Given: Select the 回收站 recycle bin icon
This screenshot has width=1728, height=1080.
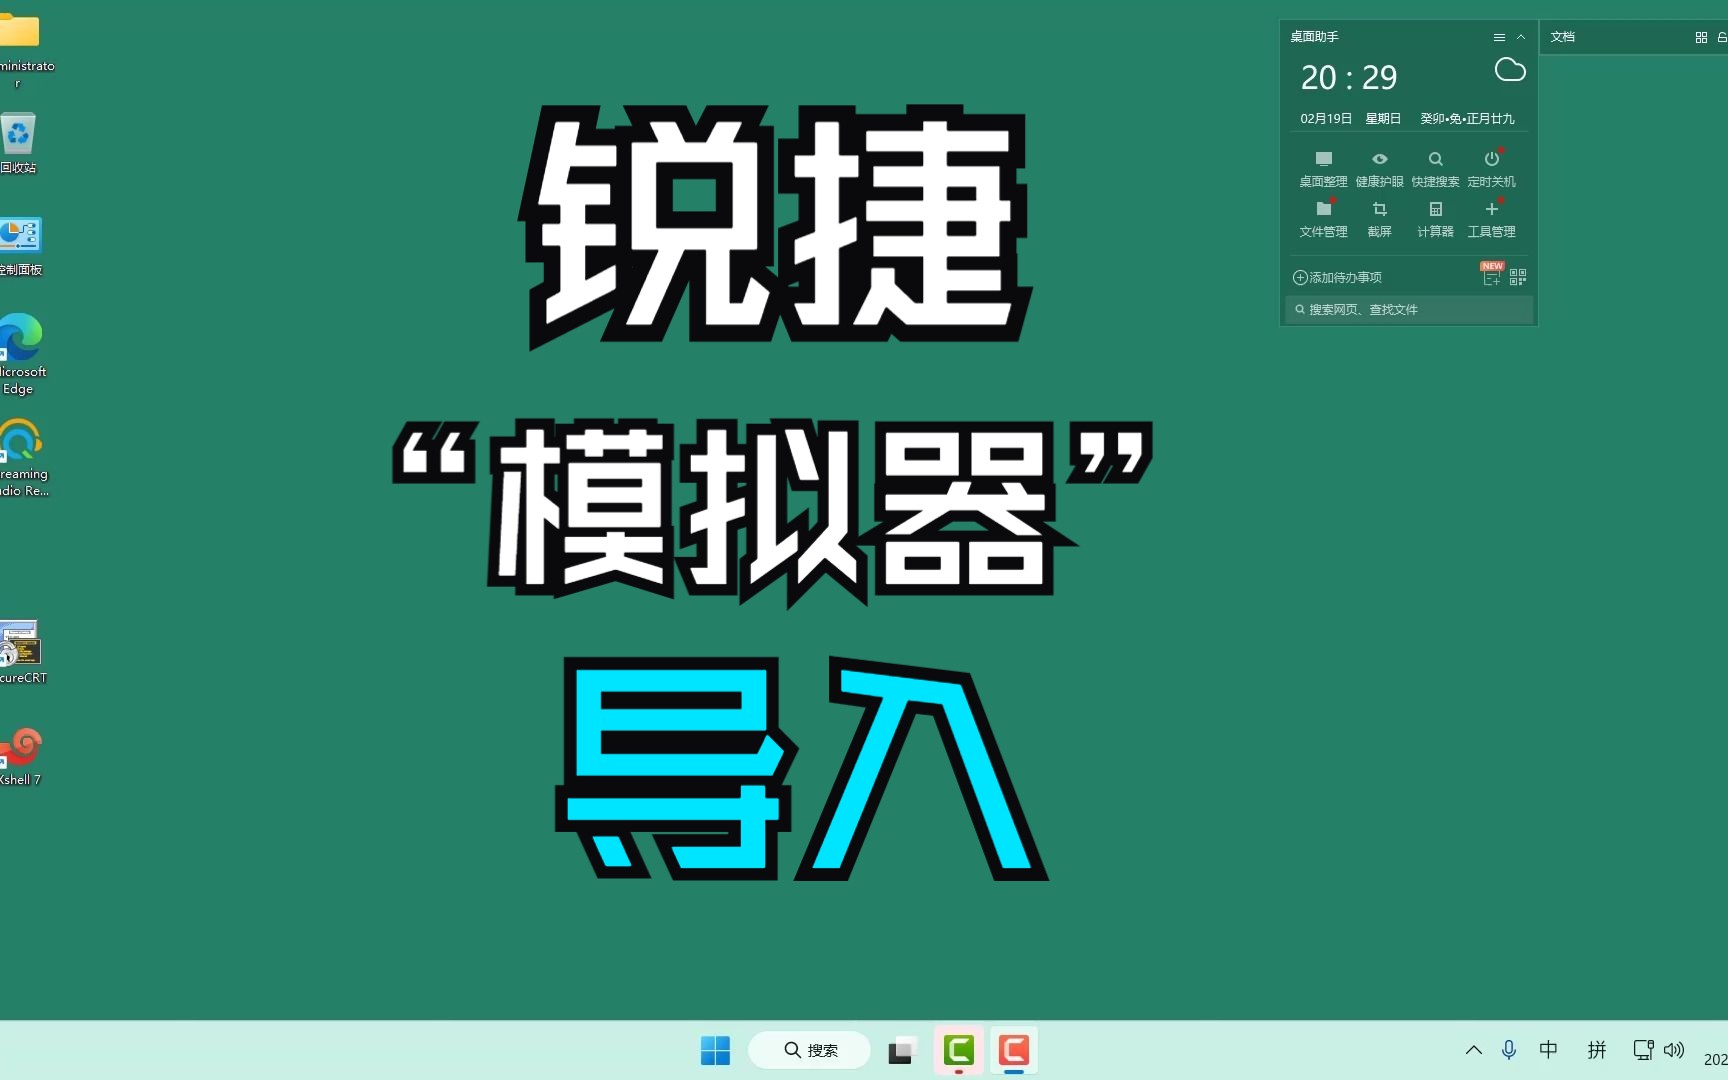Looking at the screenshot, I should tap(19, 143).
